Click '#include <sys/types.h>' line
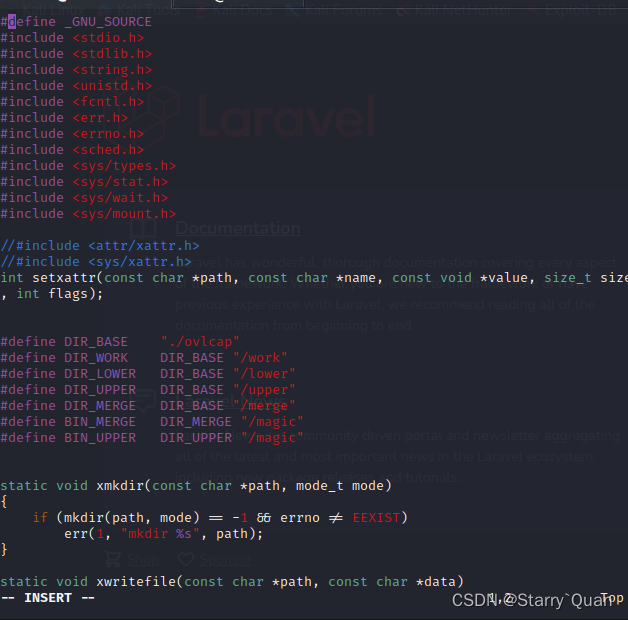This screenshot has height=620, width=628. point(88,166)
